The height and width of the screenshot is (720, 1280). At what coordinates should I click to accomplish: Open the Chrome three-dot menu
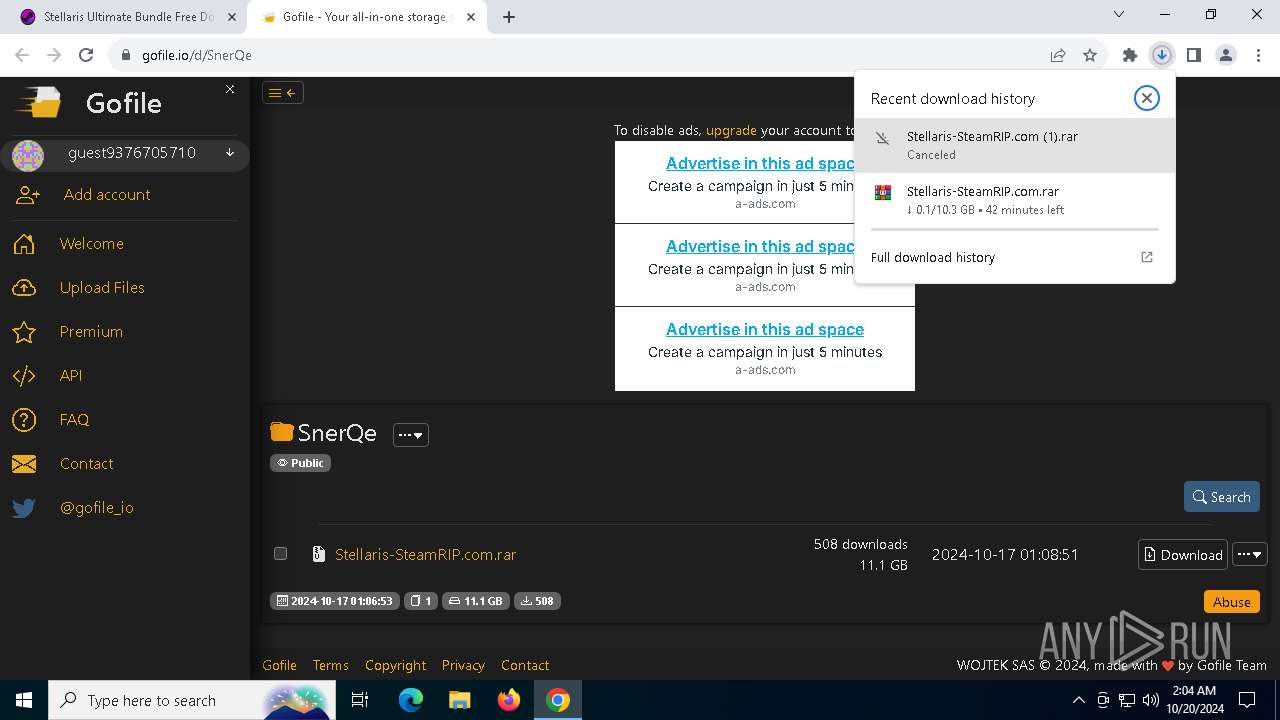tap(1257, 55)
